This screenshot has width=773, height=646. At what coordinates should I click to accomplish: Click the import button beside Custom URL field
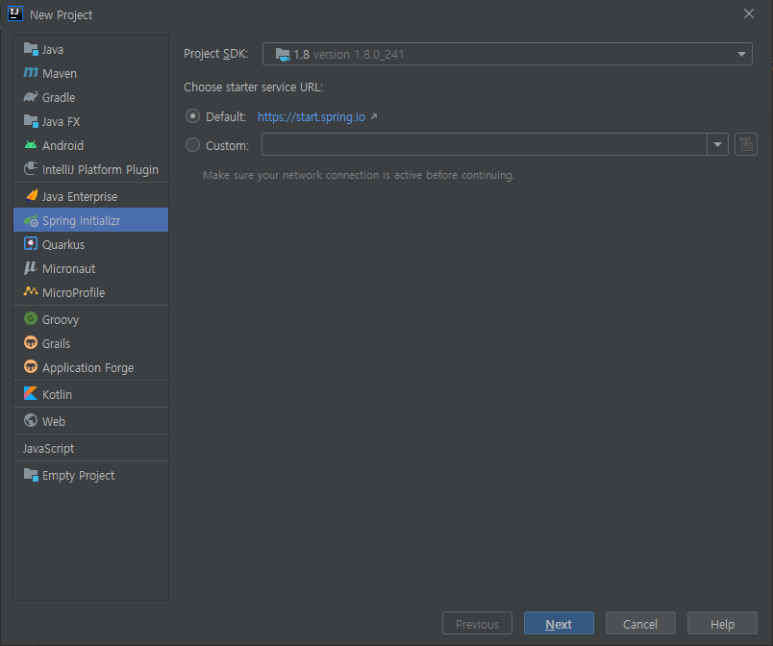click(x=746, y=144)
